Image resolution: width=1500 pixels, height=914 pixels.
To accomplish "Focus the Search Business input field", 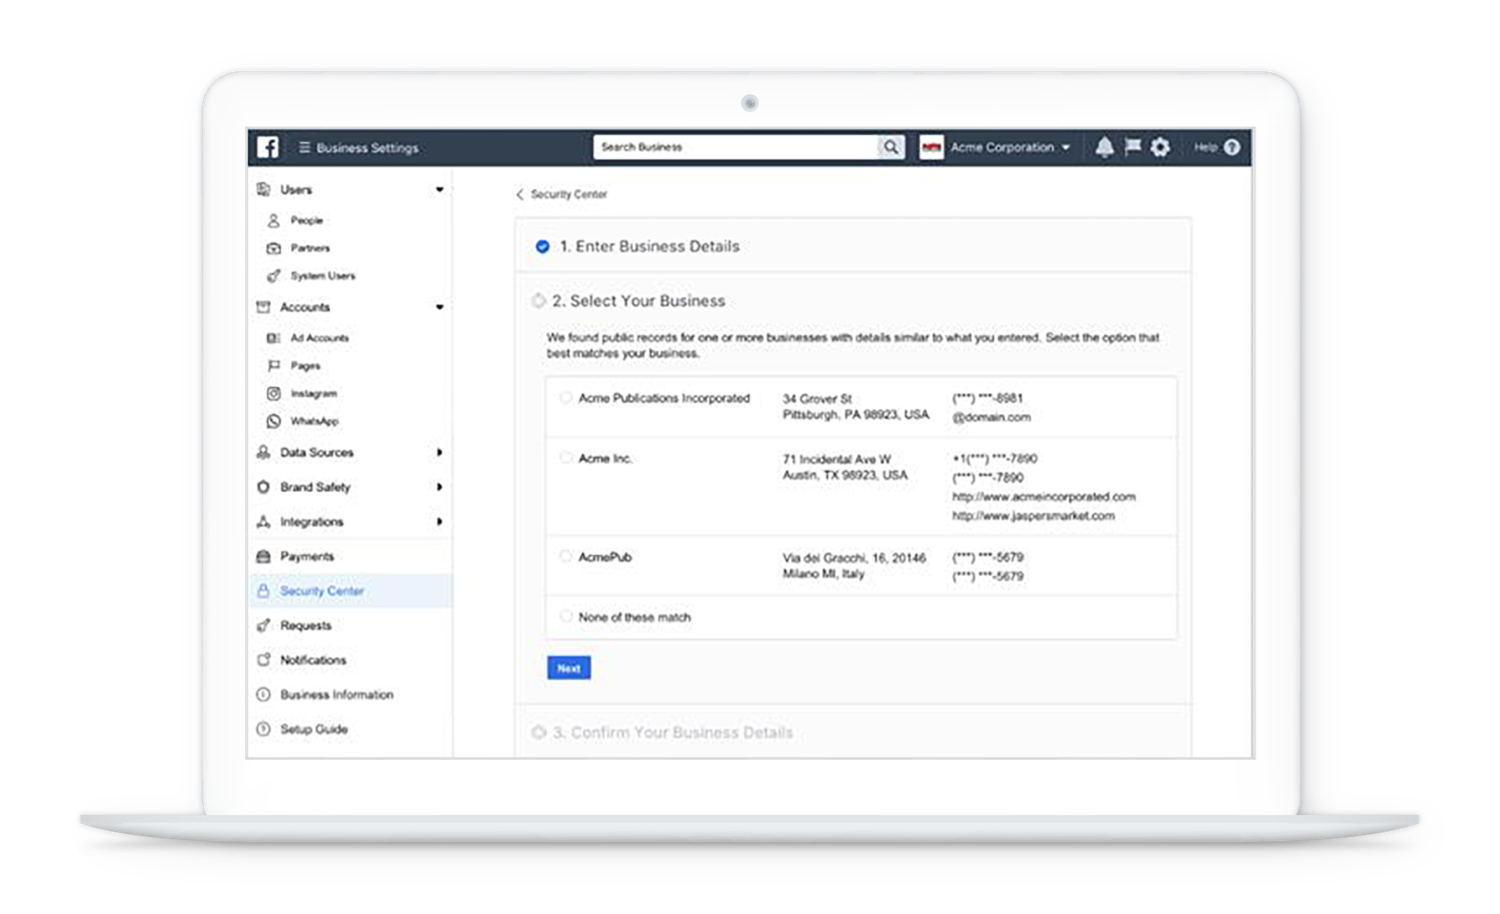I will point(736,147).
